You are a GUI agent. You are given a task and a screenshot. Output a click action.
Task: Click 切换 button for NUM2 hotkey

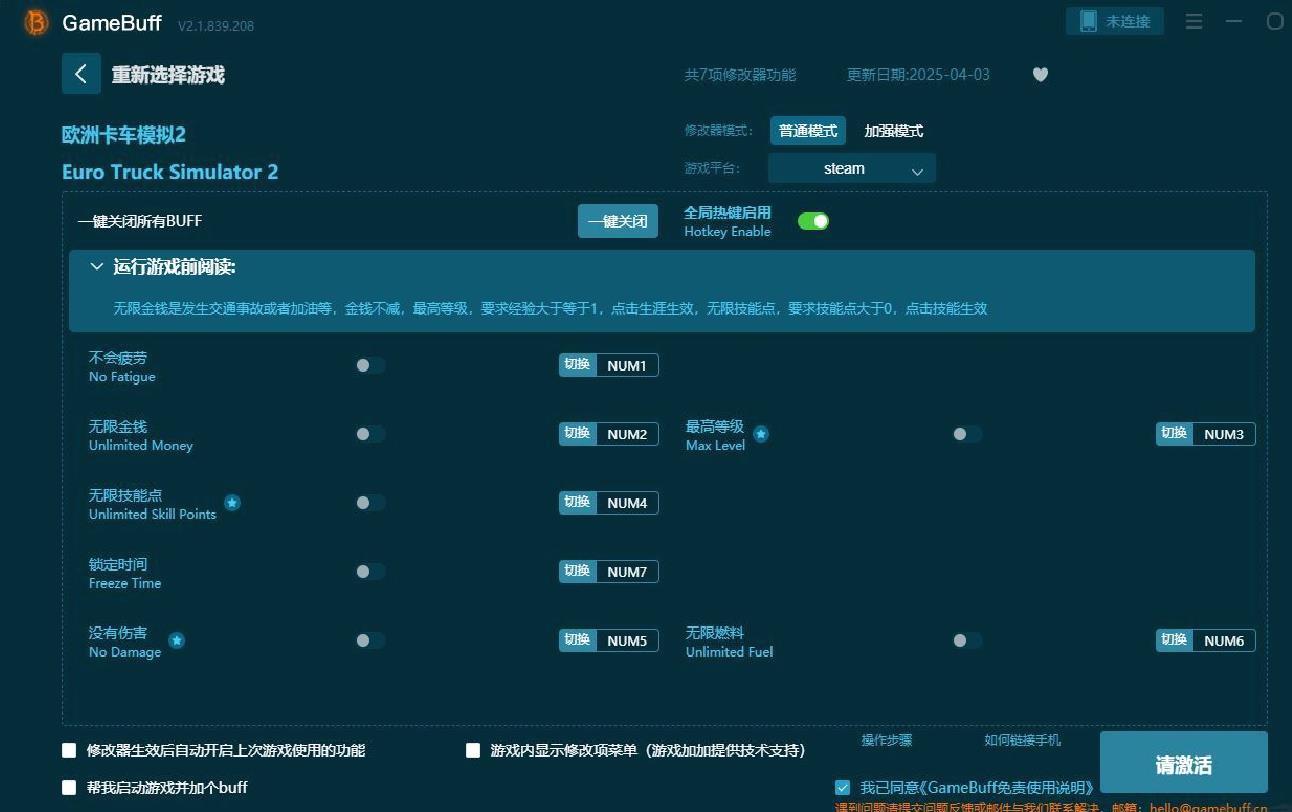click(x=577, y=434)
